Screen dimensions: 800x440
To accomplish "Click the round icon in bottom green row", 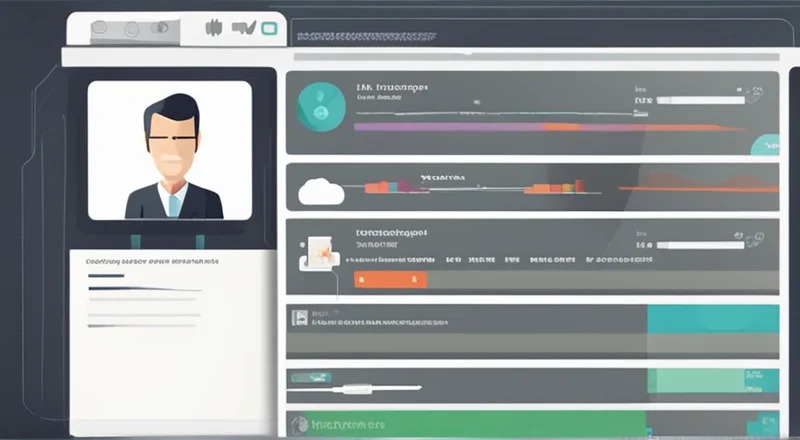I will 296,423.
